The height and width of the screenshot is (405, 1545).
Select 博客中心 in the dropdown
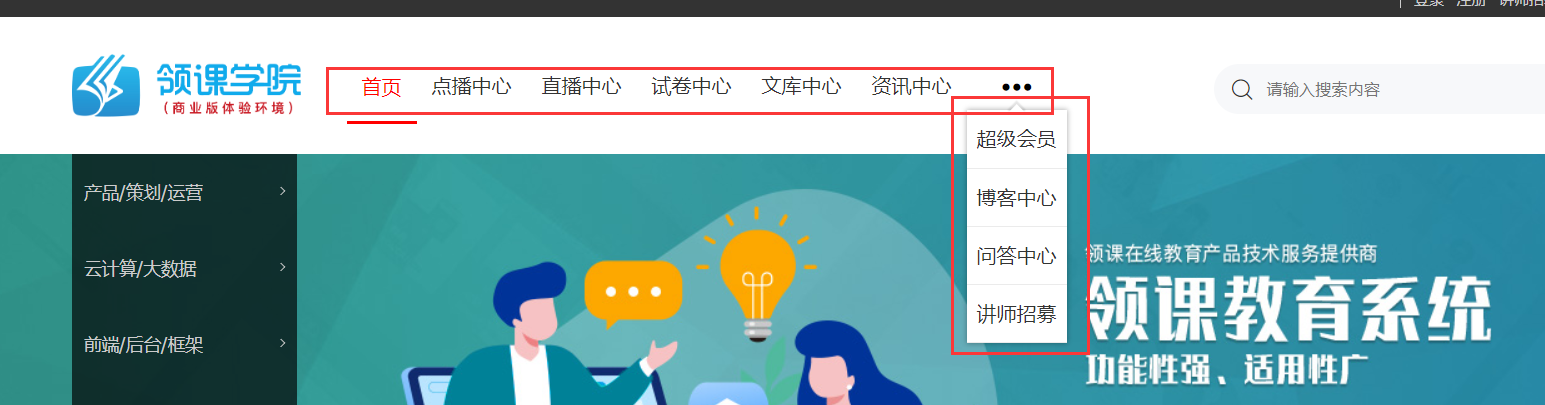tap(1017, 198)
